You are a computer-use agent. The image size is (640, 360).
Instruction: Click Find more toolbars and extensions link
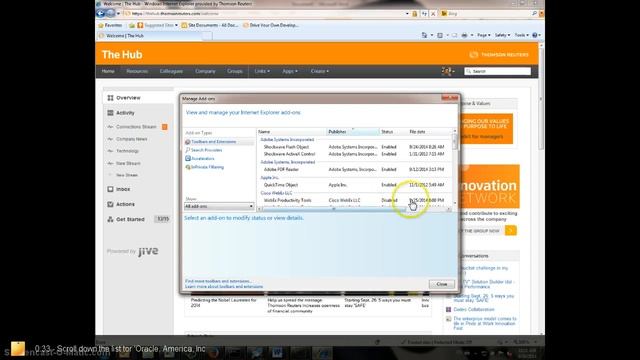pos(218,281)
